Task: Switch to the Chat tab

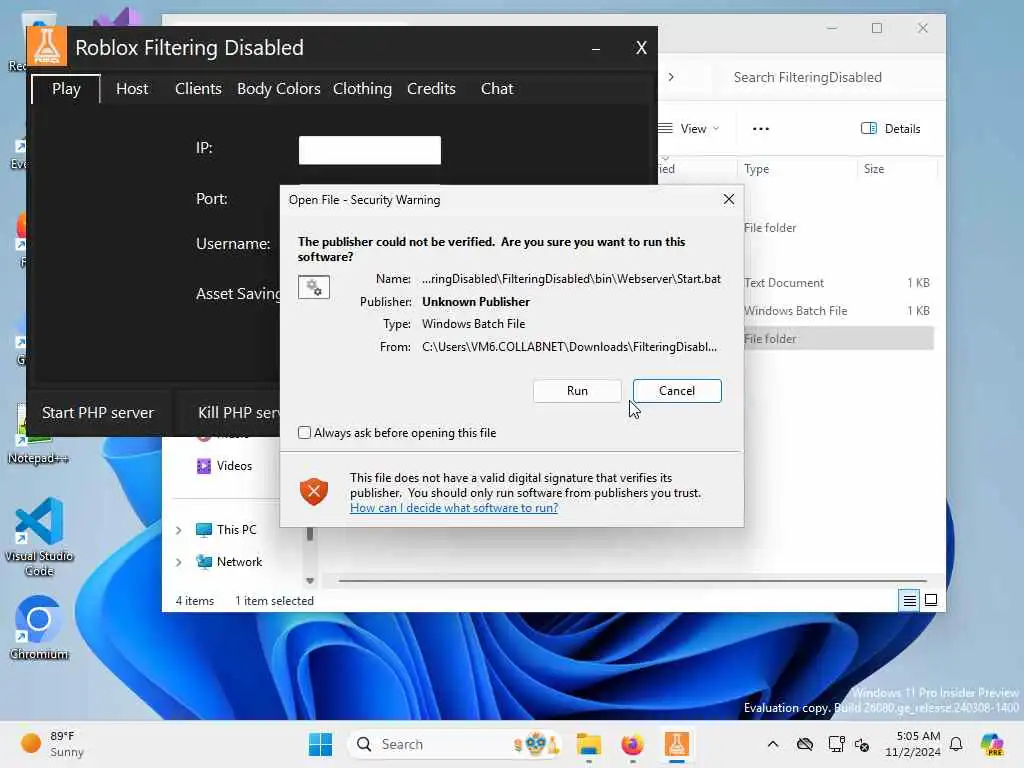Action: 497,89
